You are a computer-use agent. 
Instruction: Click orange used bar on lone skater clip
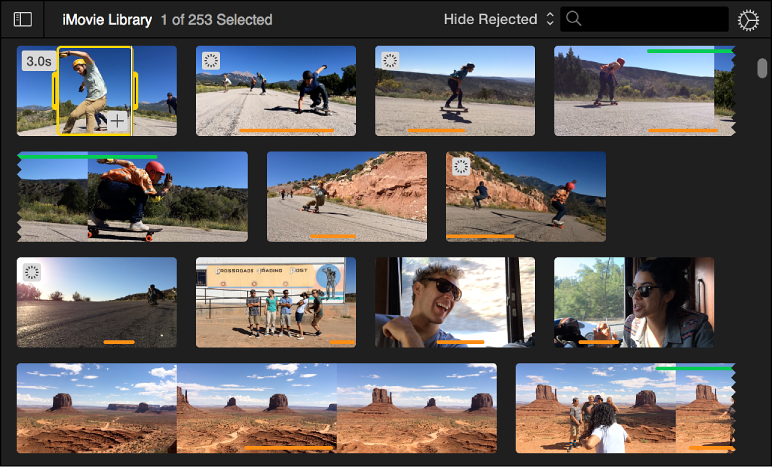(x=436, y=130)
